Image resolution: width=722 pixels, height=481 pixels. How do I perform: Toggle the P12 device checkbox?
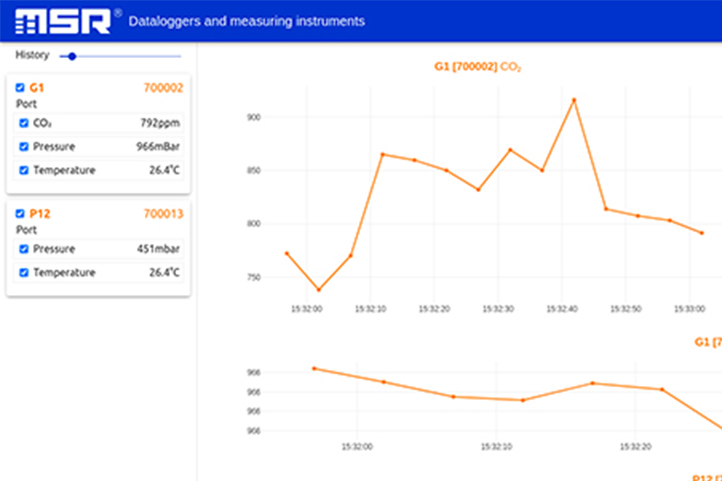(x=20, y=213)
